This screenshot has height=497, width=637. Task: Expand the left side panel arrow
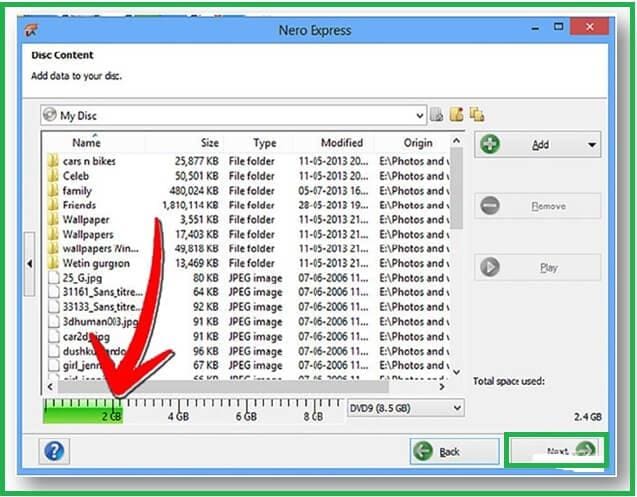30,264
